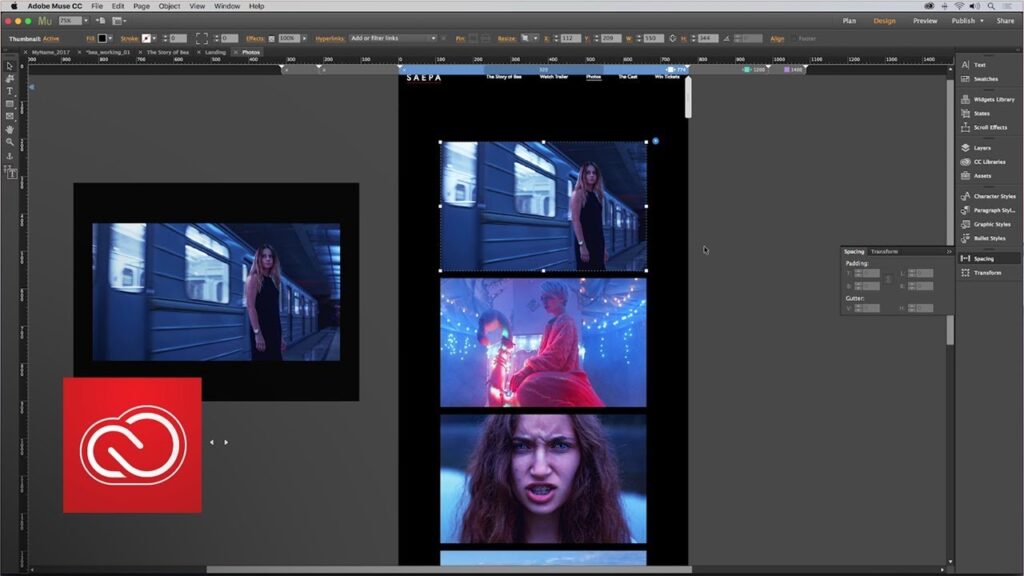This screenshot has height=576, width=1024.
Task: Open the Scroll Effects panel
Action: (990, 127)
